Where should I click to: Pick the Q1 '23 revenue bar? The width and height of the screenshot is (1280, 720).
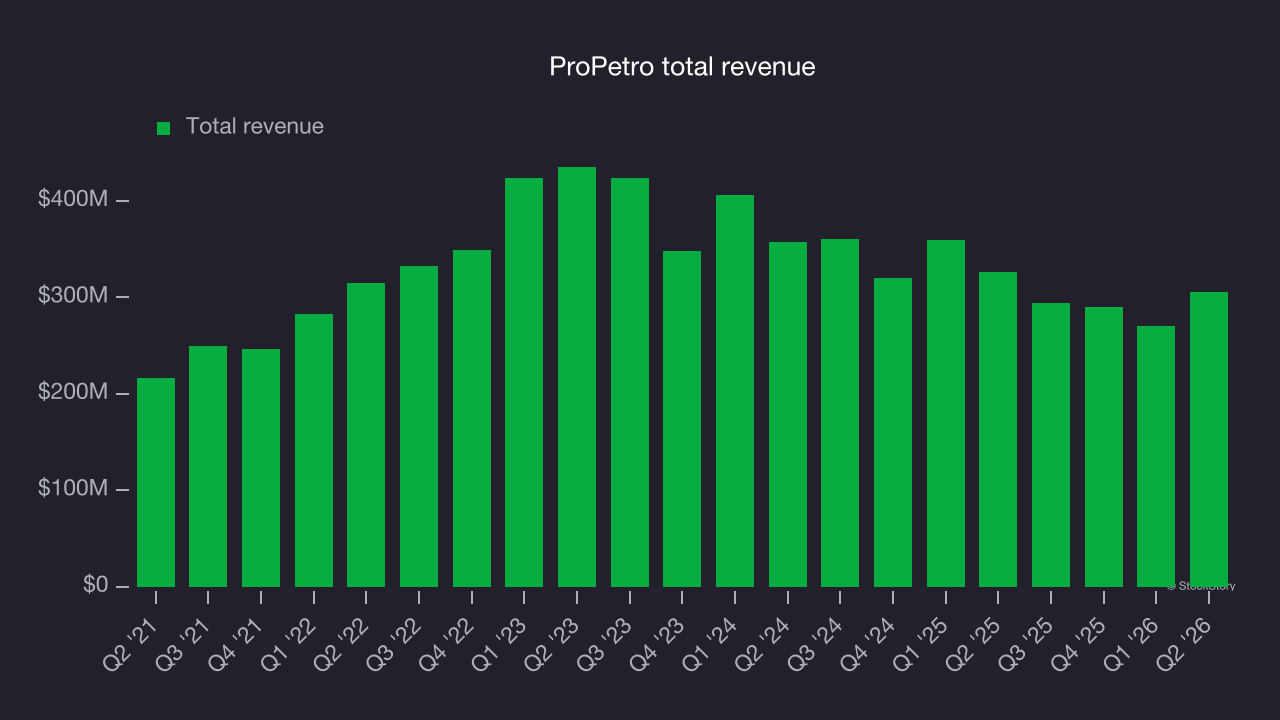click(524, 382)
